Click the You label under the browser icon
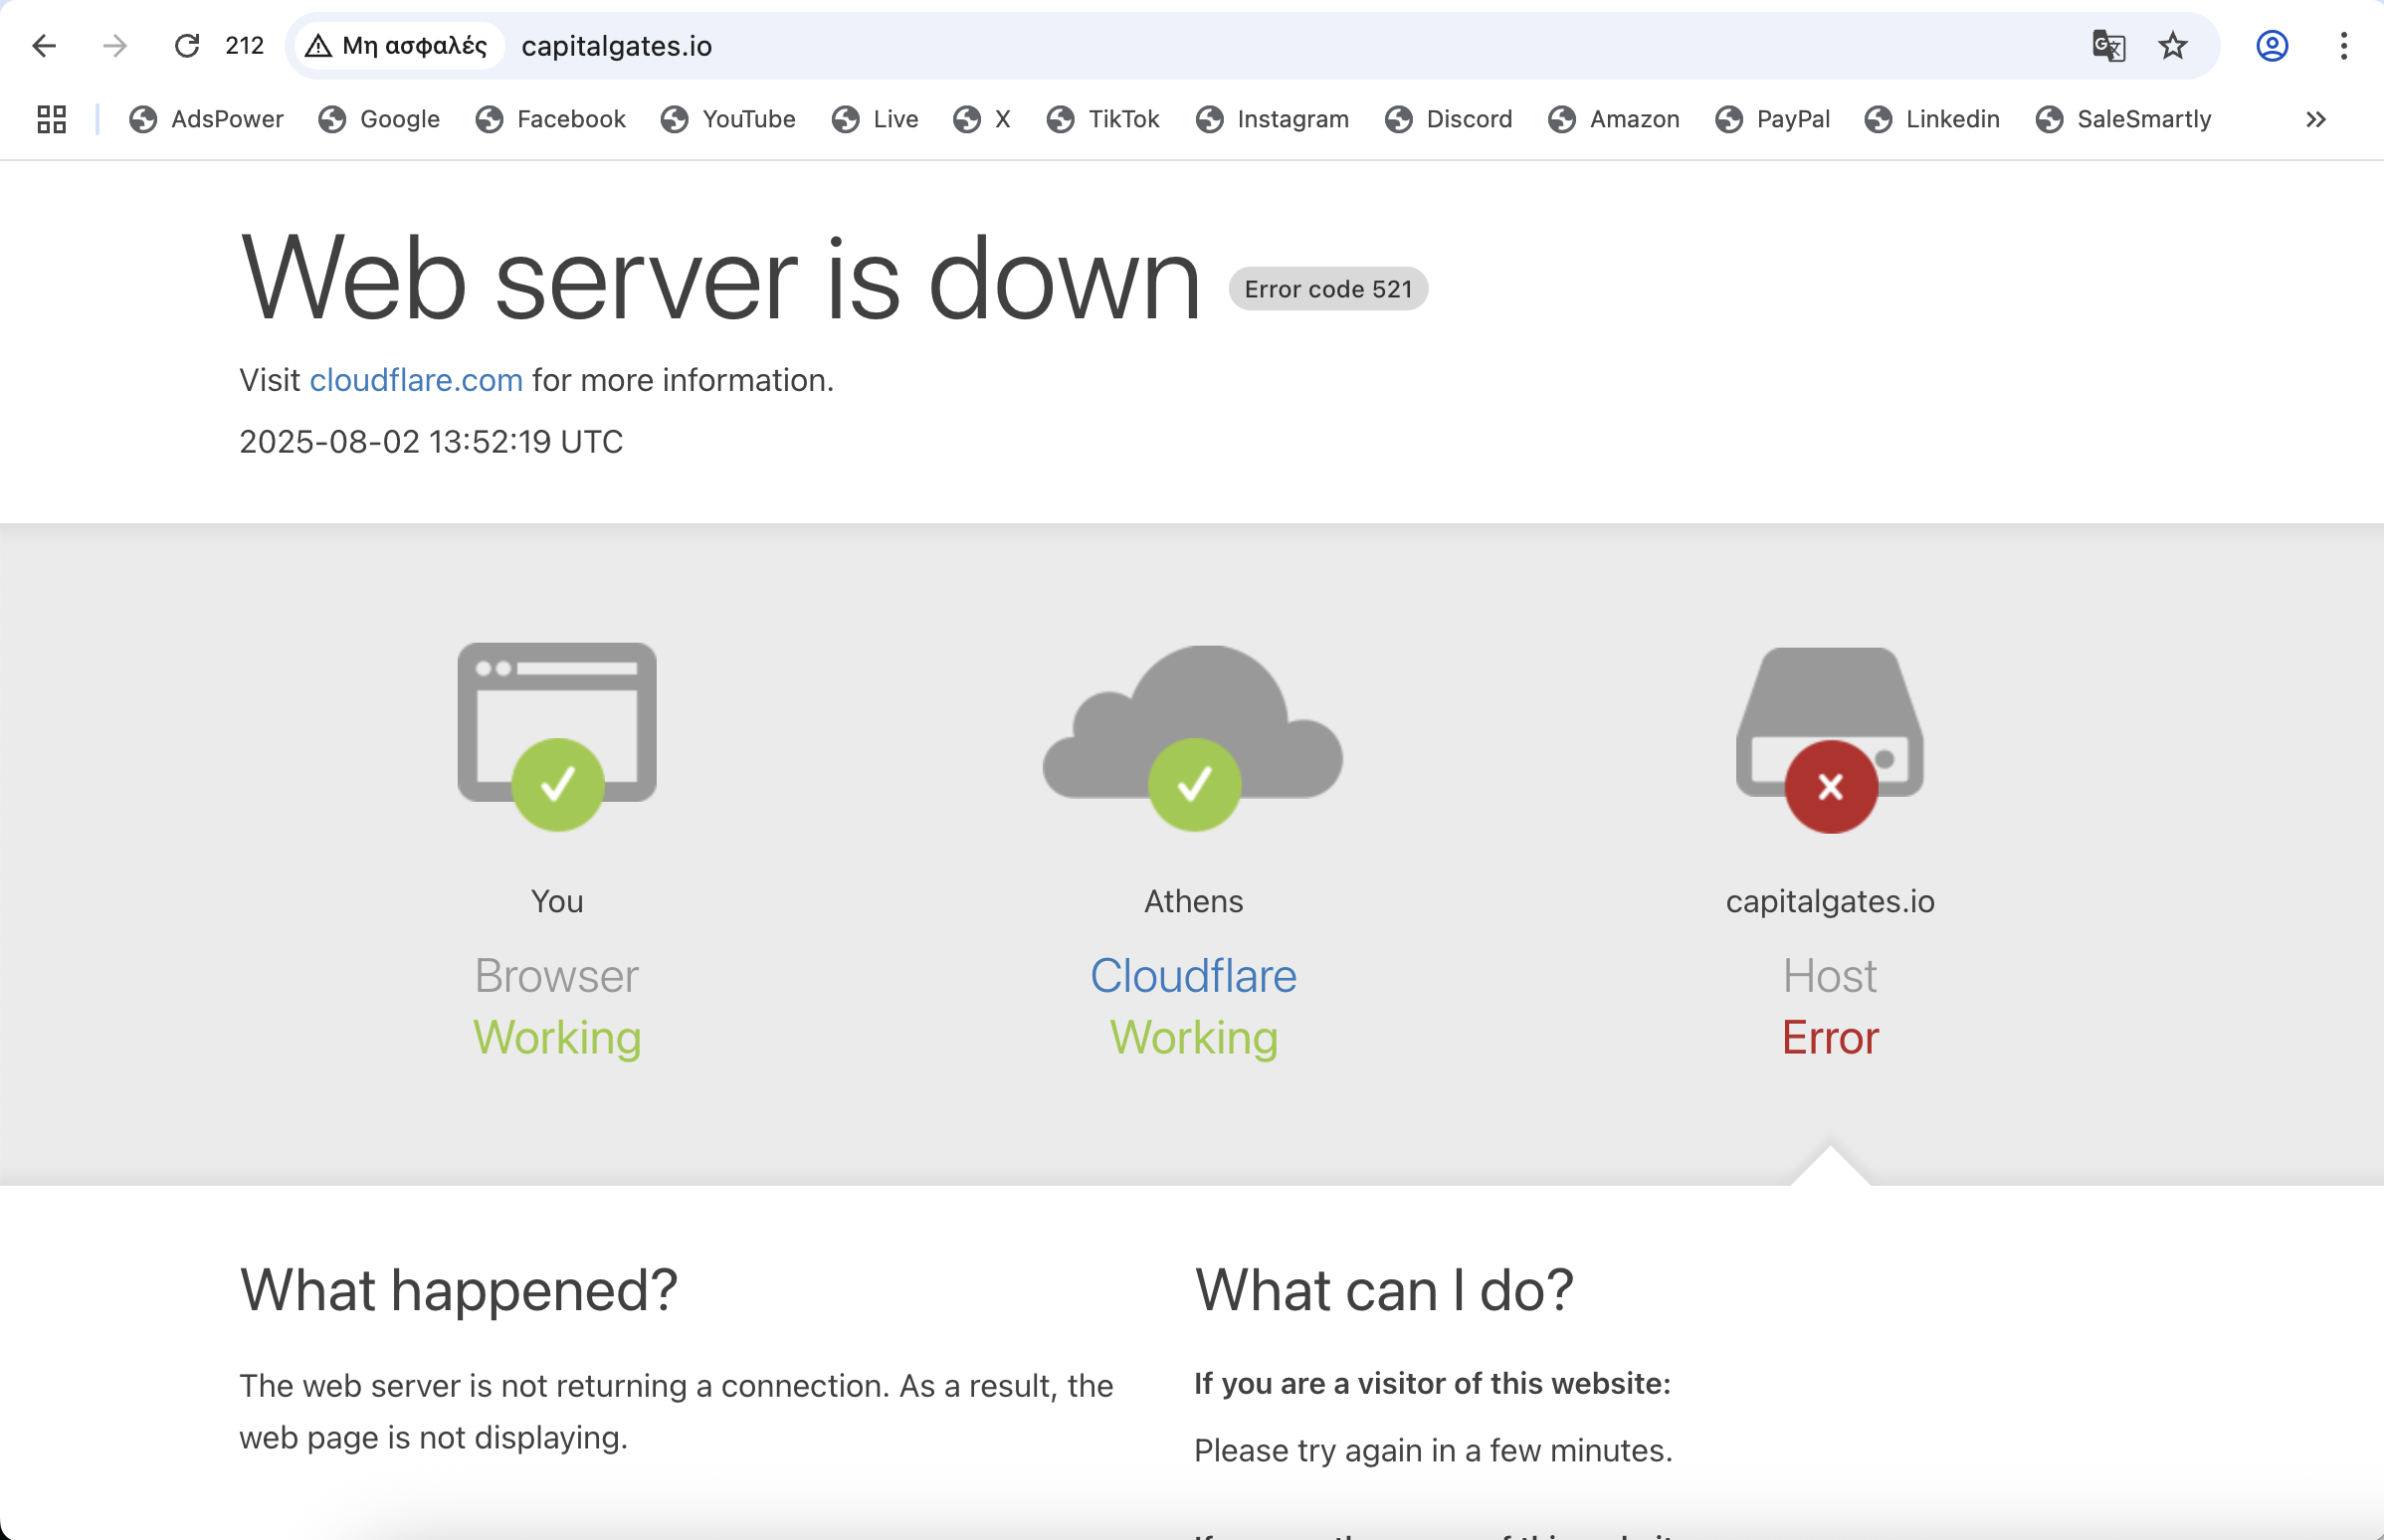The height and width of the screenshot is (1540, 2384). click(557, 901)
